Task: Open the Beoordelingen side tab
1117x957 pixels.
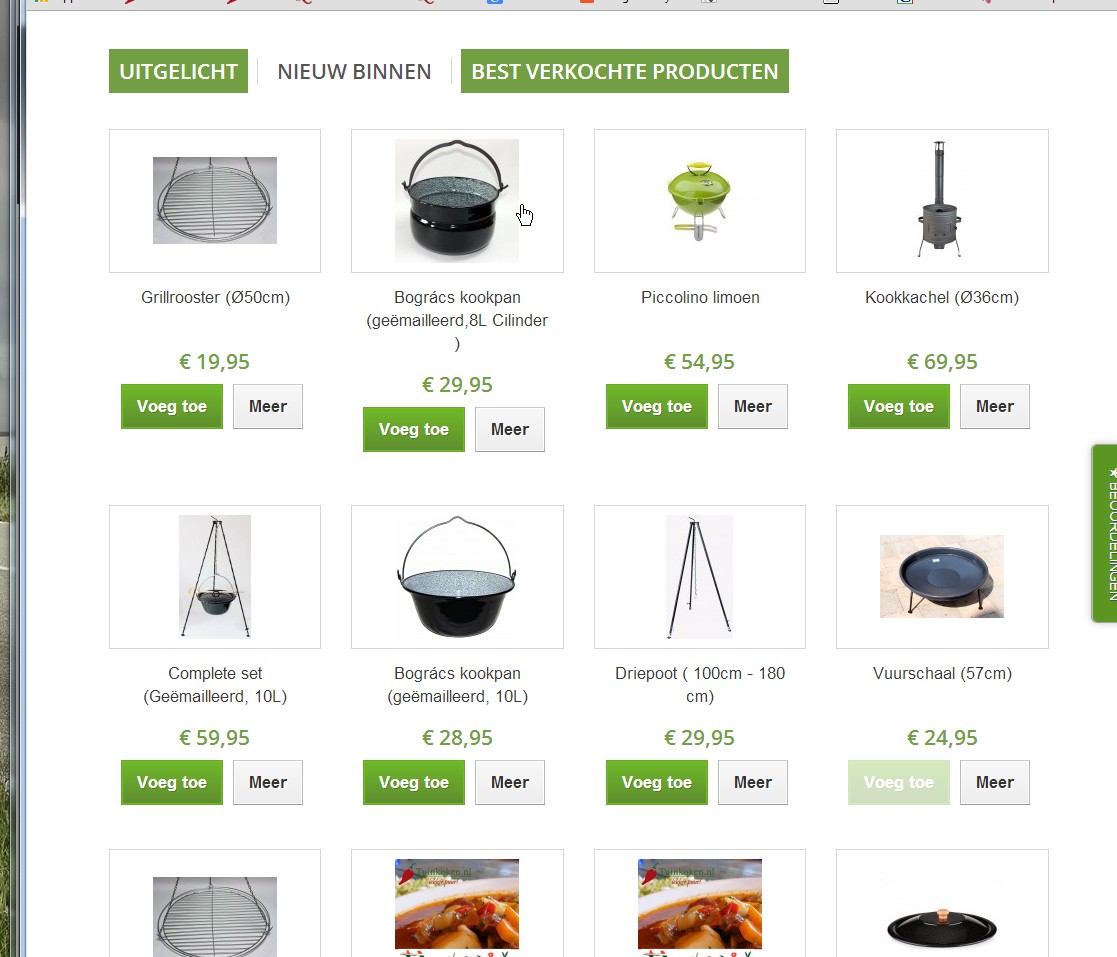Action: (x=1105, y=533)
